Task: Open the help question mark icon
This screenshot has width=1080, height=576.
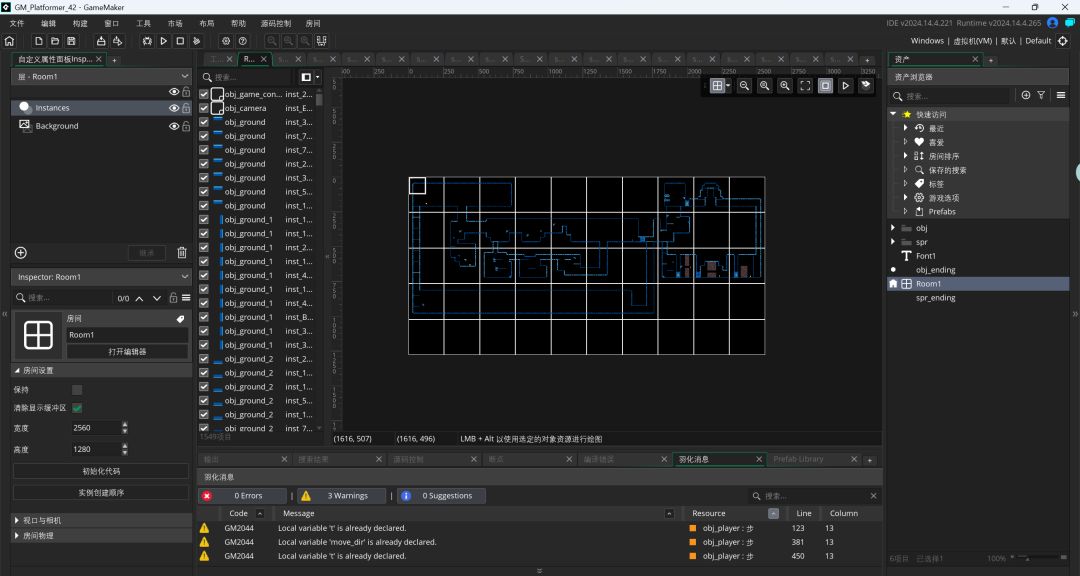Action: tap(242, 41)
